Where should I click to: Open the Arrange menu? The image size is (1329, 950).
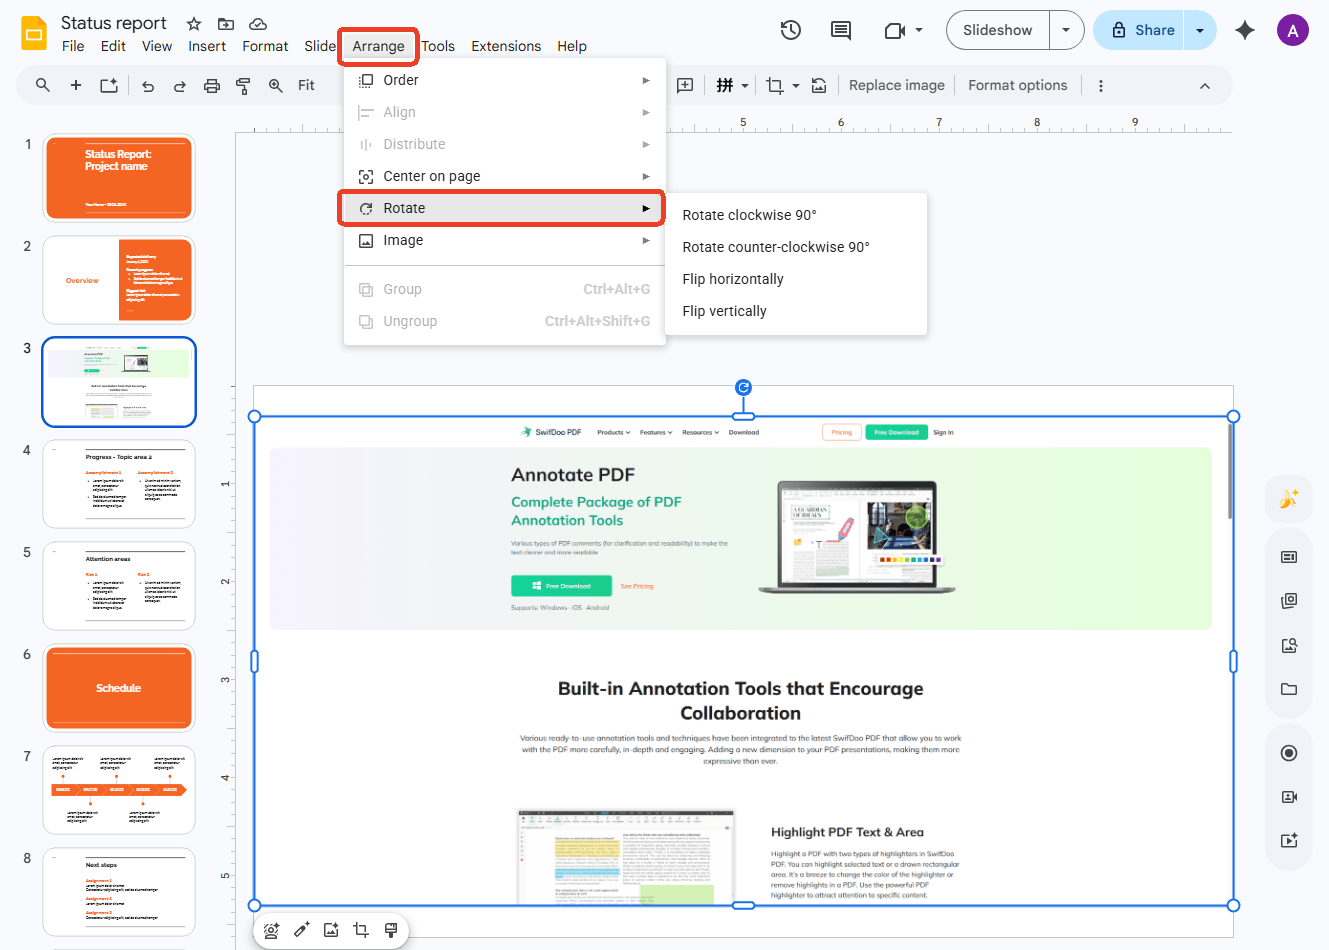378,46
